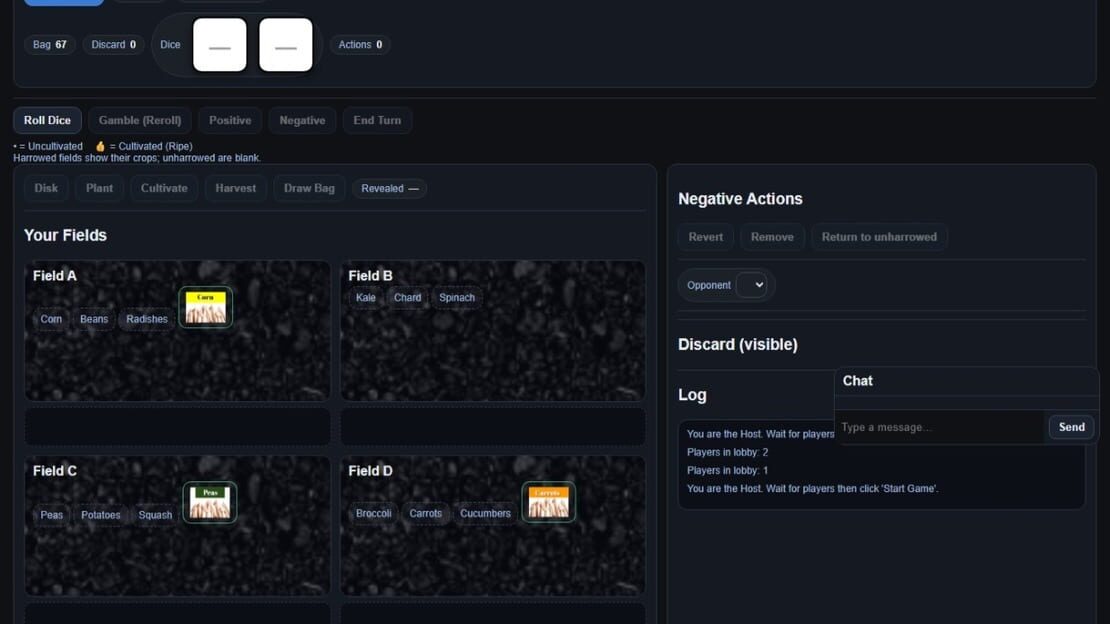This screenshot has height=624, width=1110.
Task: Select the Potatoes chip in Field C
Action: coord(101,515)
